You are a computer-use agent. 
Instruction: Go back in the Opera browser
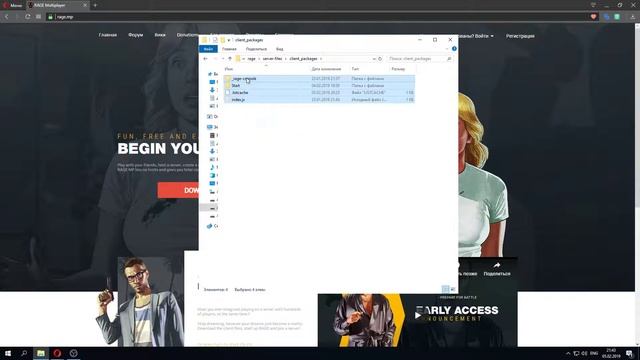[x=7, y=17]
